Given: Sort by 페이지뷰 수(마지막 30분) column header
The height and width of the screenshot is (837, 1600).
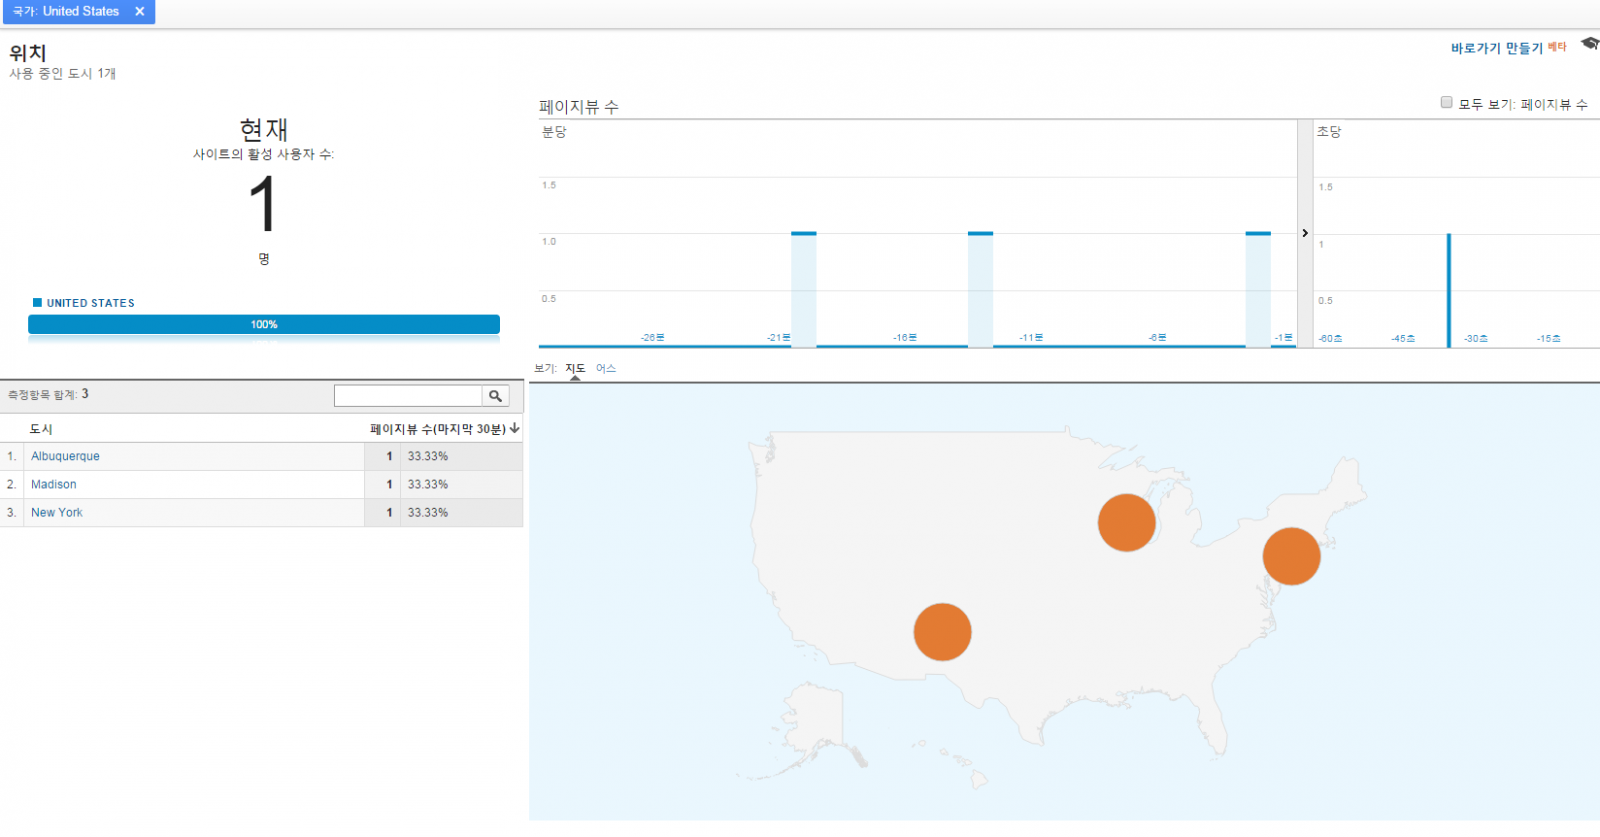Looking at the screenshot, I should (438, 429).
